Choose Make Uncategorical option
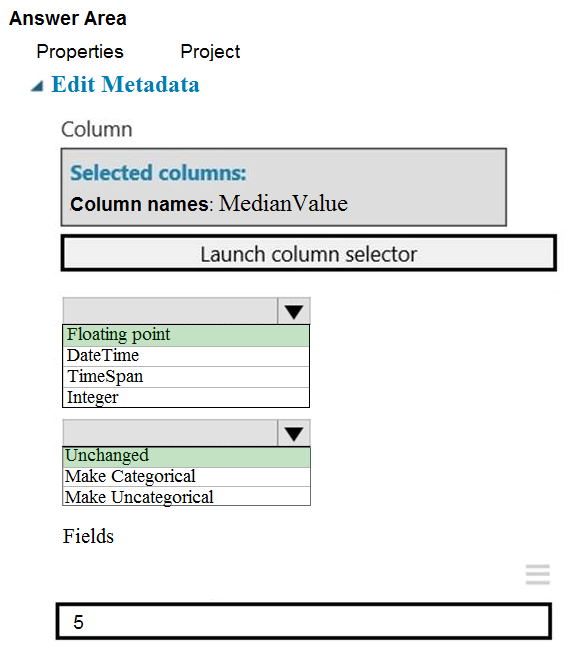Screen dimensions: 575x658 tap(186, 496)
